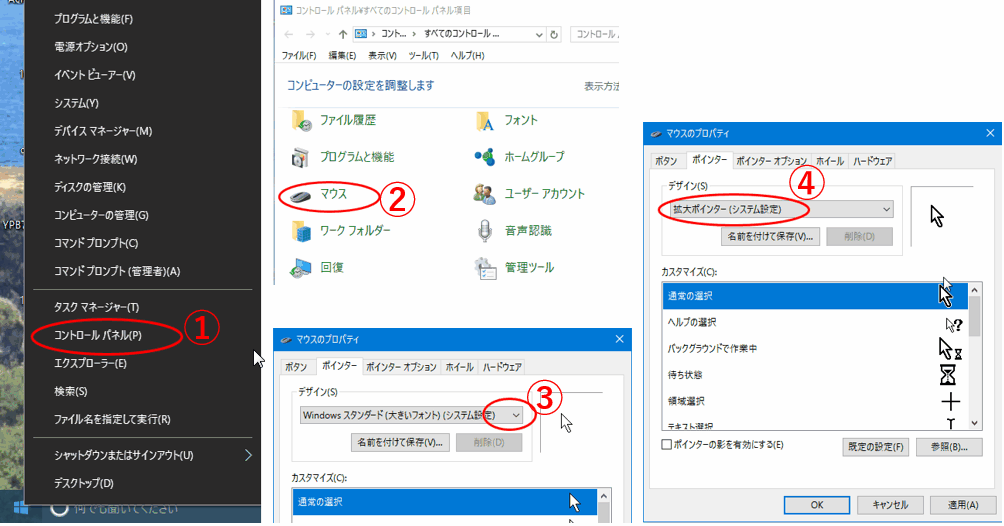Open コントロール パネル(P) in the context menu
The height and width of the screenshot is (526, 1004).
click(x=97, y=335)
